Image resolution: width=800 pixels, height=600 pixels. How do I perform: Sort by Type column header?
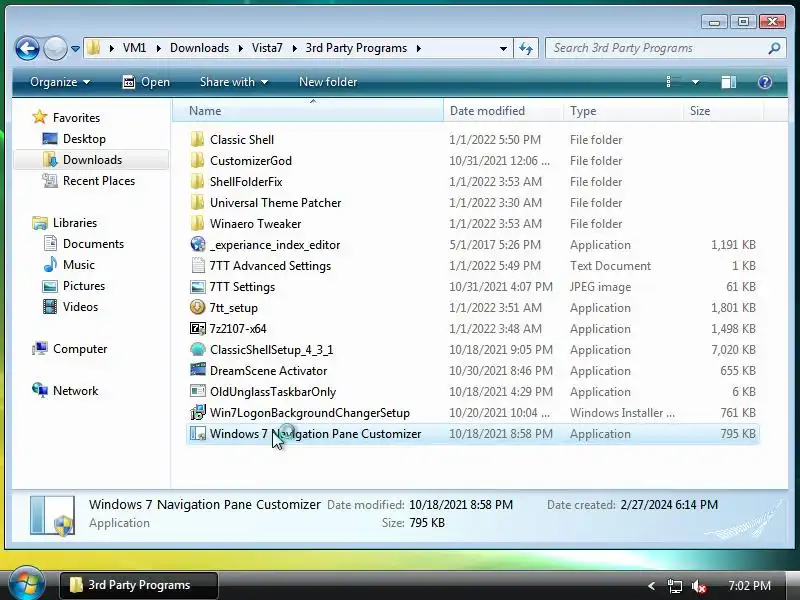pyautogui.click(x=623, y=111)
